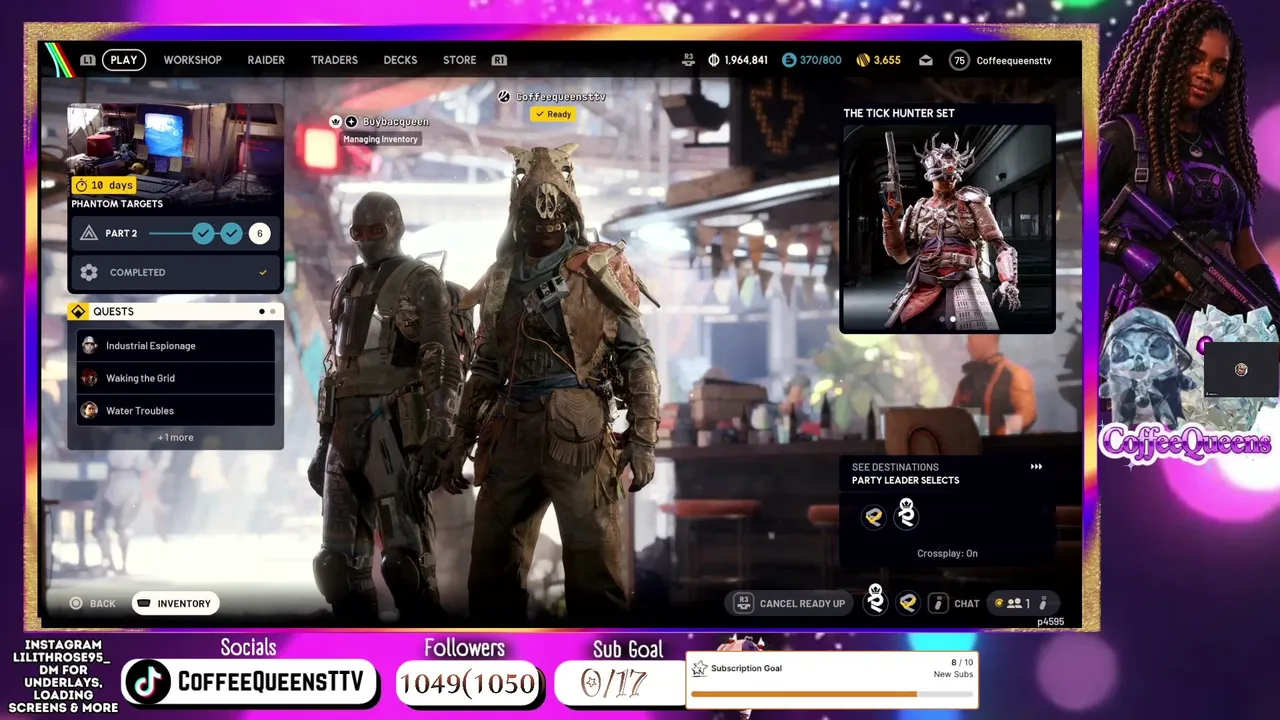
Task: Click the PHANTOM TARGETS title
Action: (117, 204)
